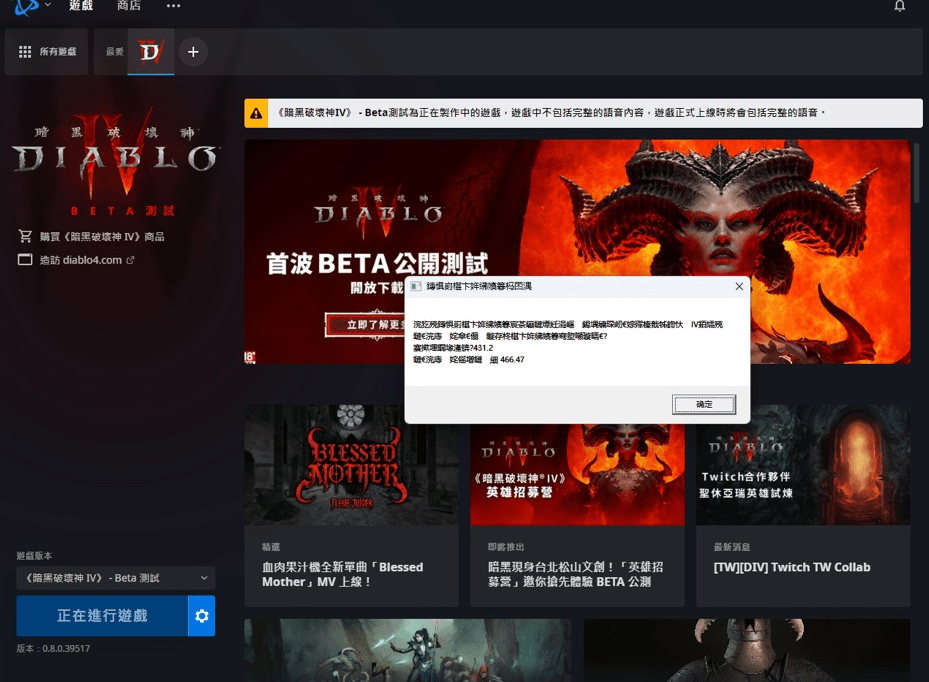Click the 確定 button in dialog
This screenshot has height=682, width=929.
(x=704, y=404)
